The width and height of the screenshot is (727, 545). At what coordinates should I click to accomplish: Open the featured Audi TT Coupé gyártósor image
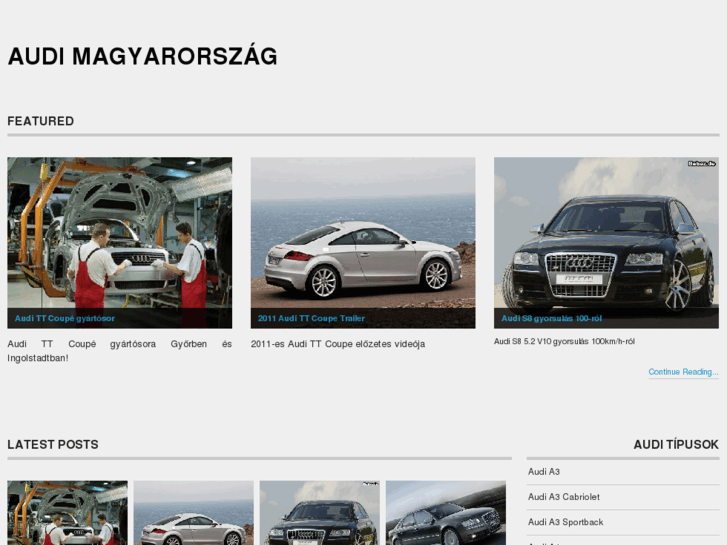(x=120, y=243)
